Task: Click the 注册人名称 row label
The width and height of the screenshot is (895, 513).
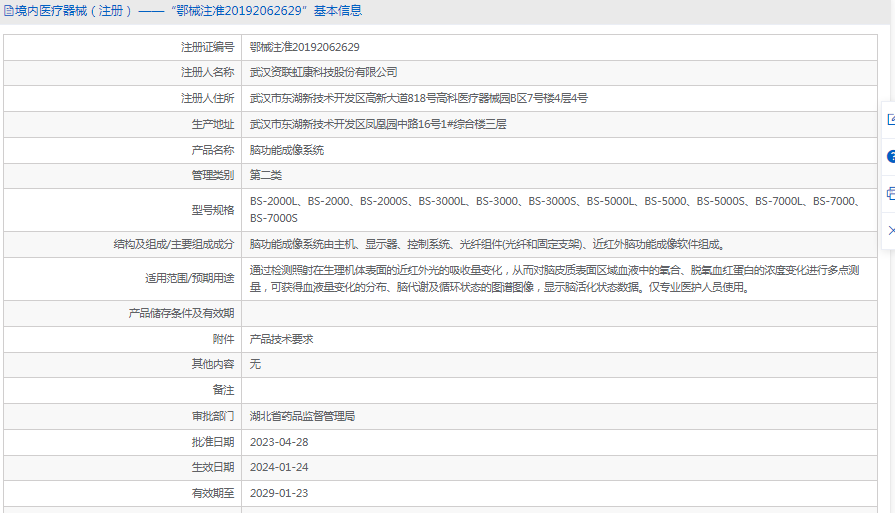Action: pos(208,72)
